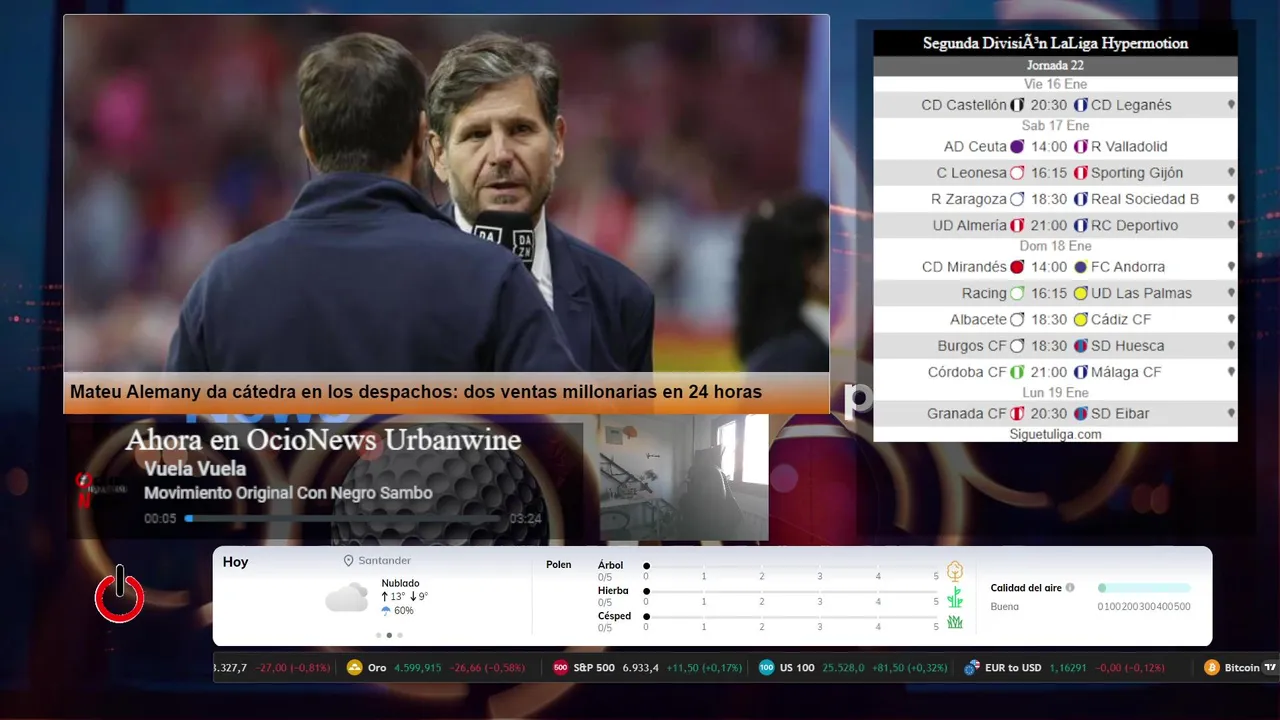This screenshot has width=1280, height=720.
Task: Click the Hoy weather label
Action: [x=235, y=562]
